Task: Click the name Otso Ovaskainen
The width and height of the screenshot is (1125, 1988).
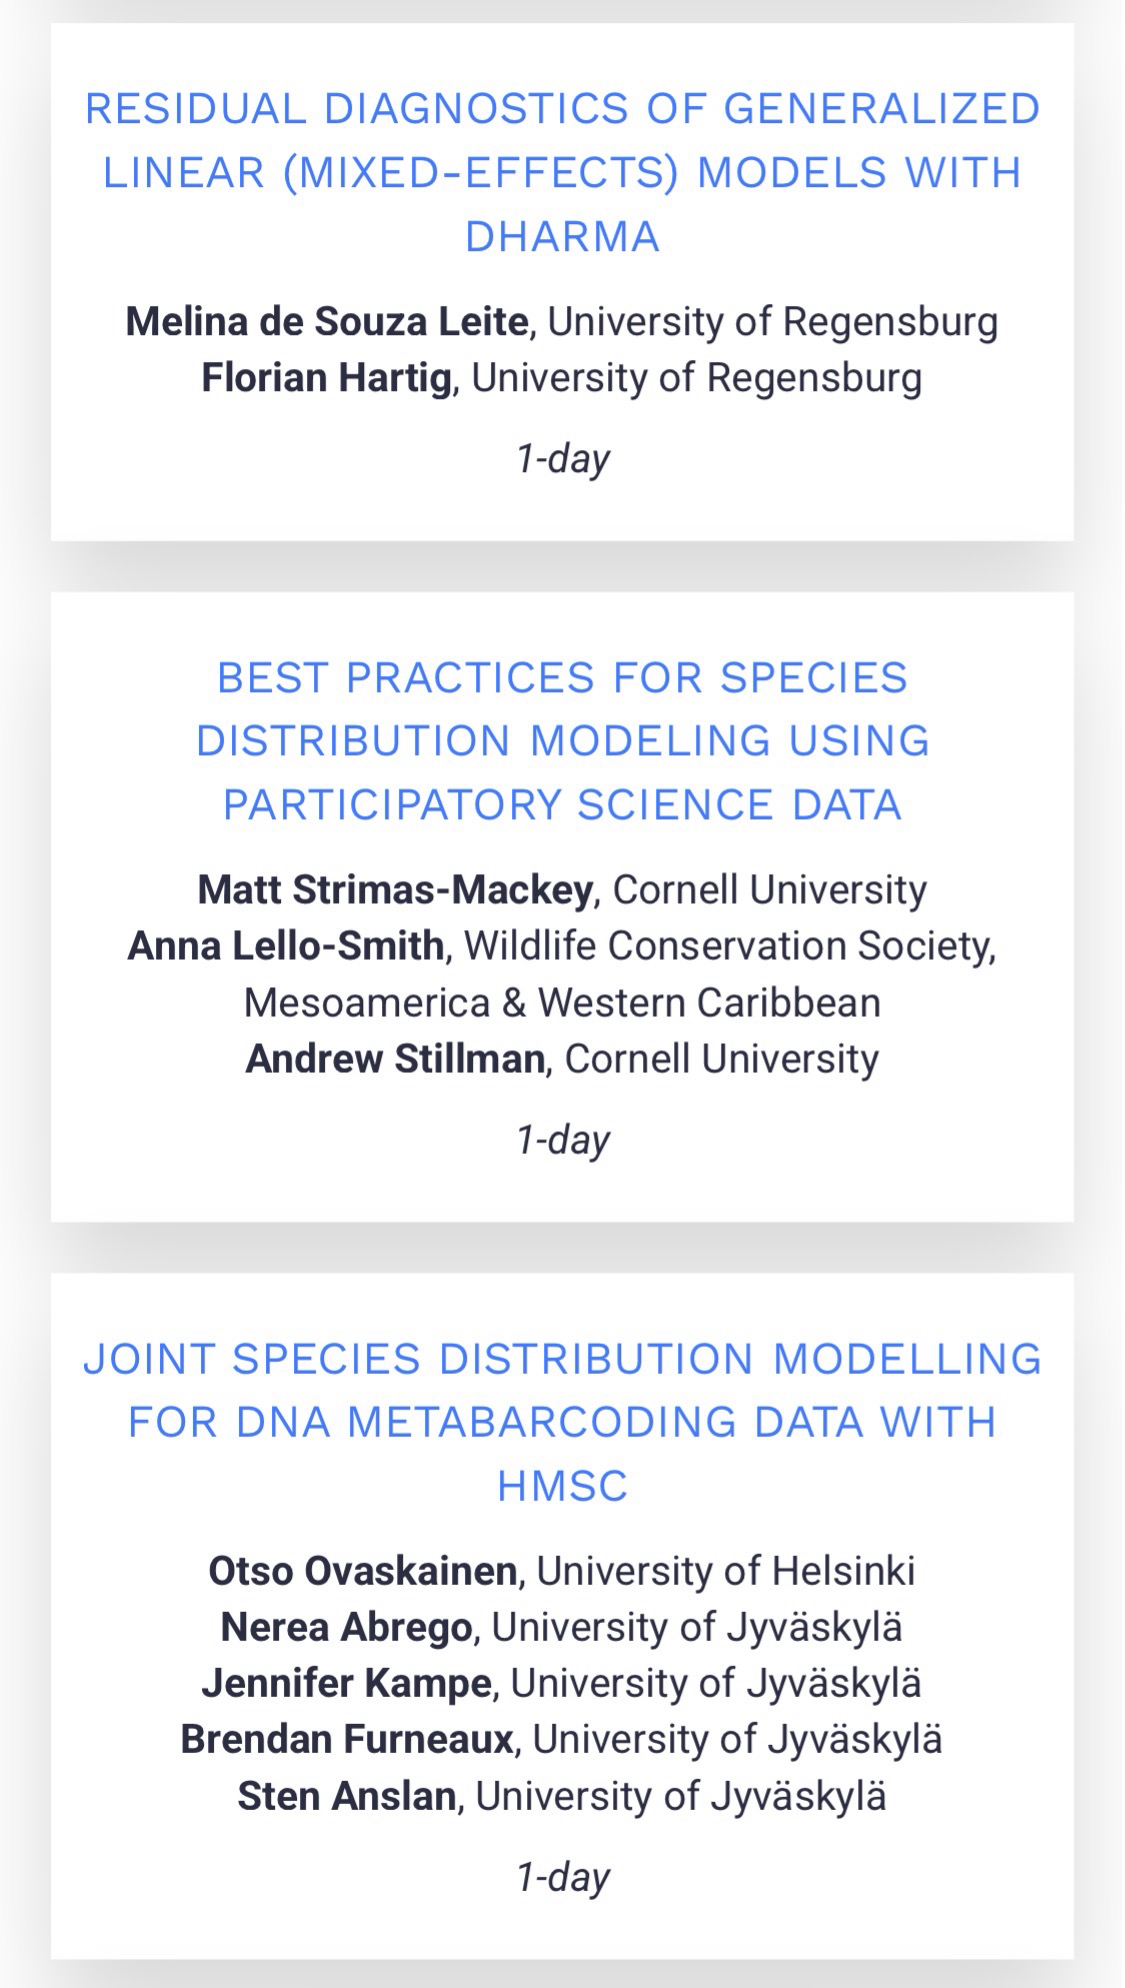Action: coord(362,1571)
